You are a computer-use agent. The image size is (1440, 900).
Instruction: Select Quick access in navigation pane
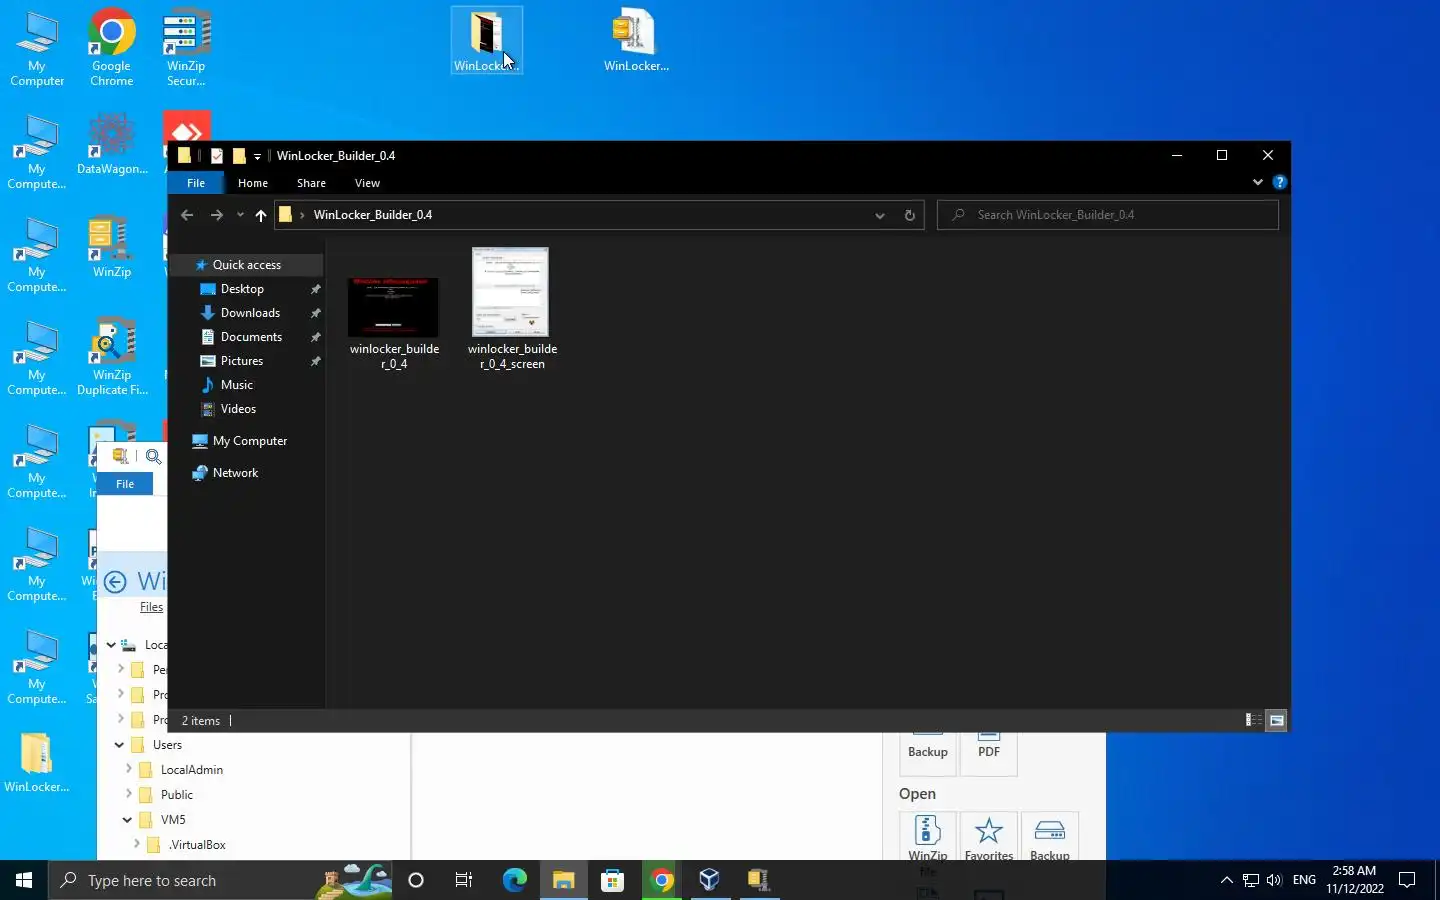click(x=246, y=265)
